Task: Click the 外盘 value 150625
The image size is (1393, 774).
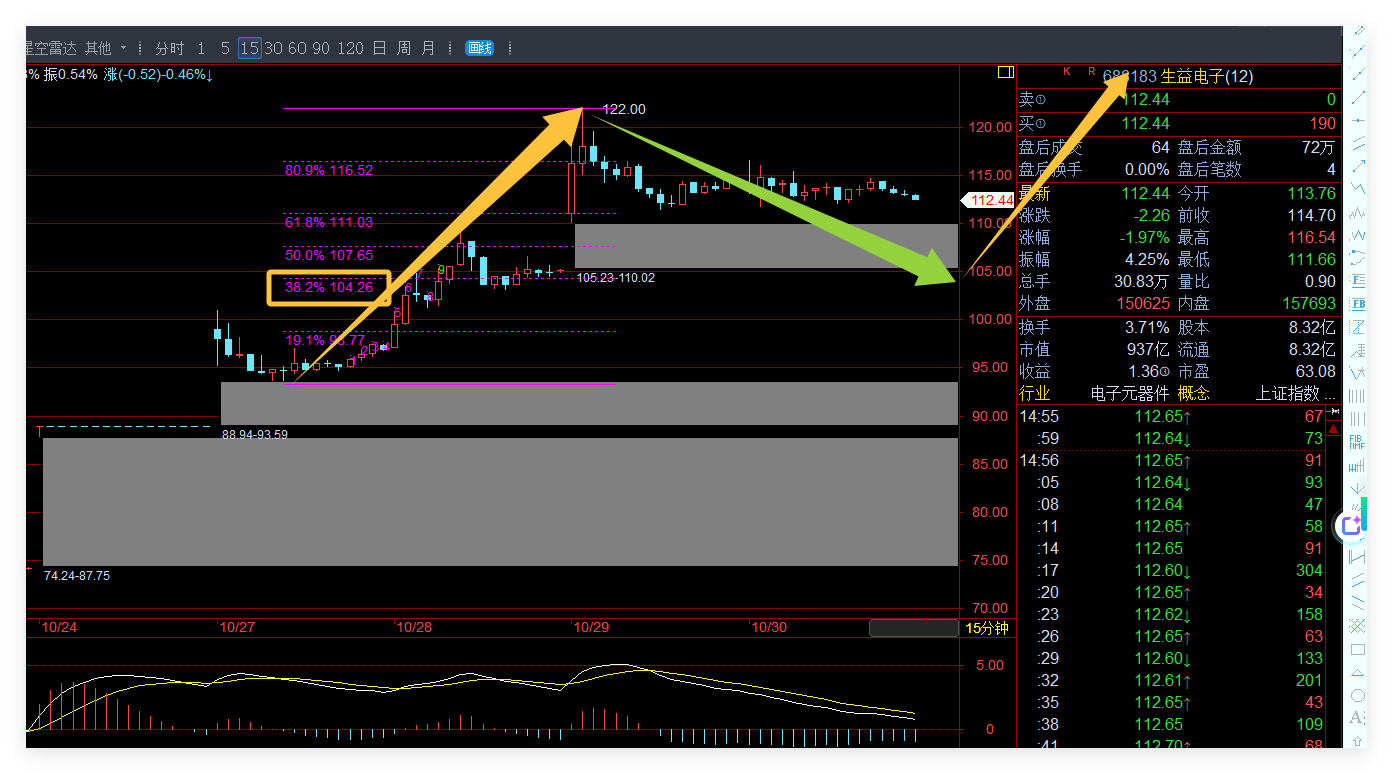Action: [x=1142, y=303]
